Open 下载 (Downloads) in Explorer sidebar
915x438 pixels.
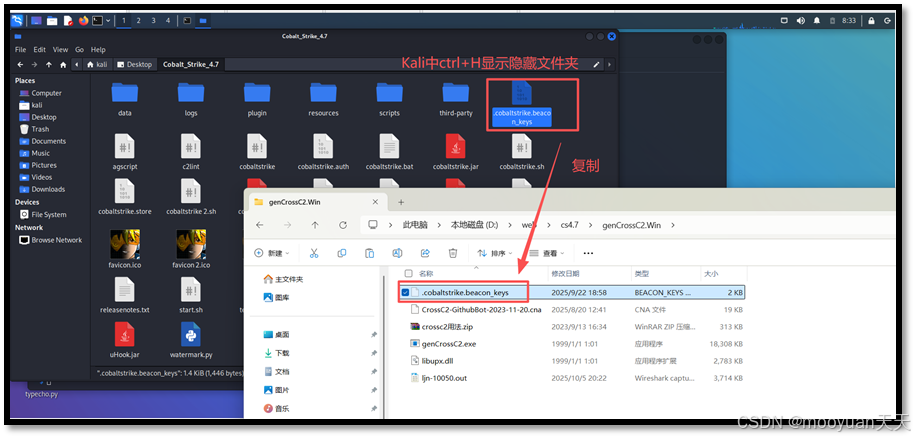(x=277, y=353)
